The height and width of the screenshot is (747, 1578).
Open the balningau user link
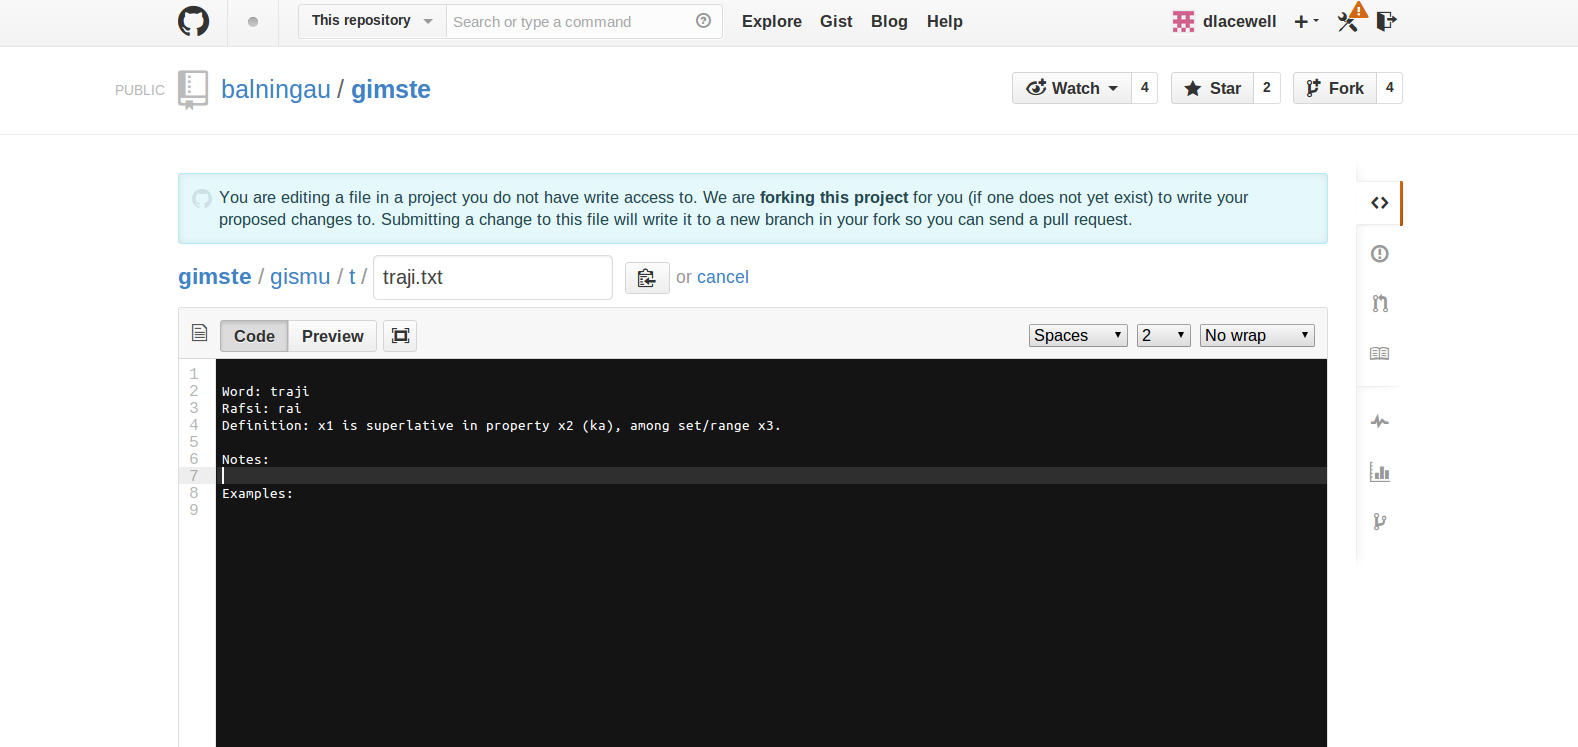click(x=276, y=89)
